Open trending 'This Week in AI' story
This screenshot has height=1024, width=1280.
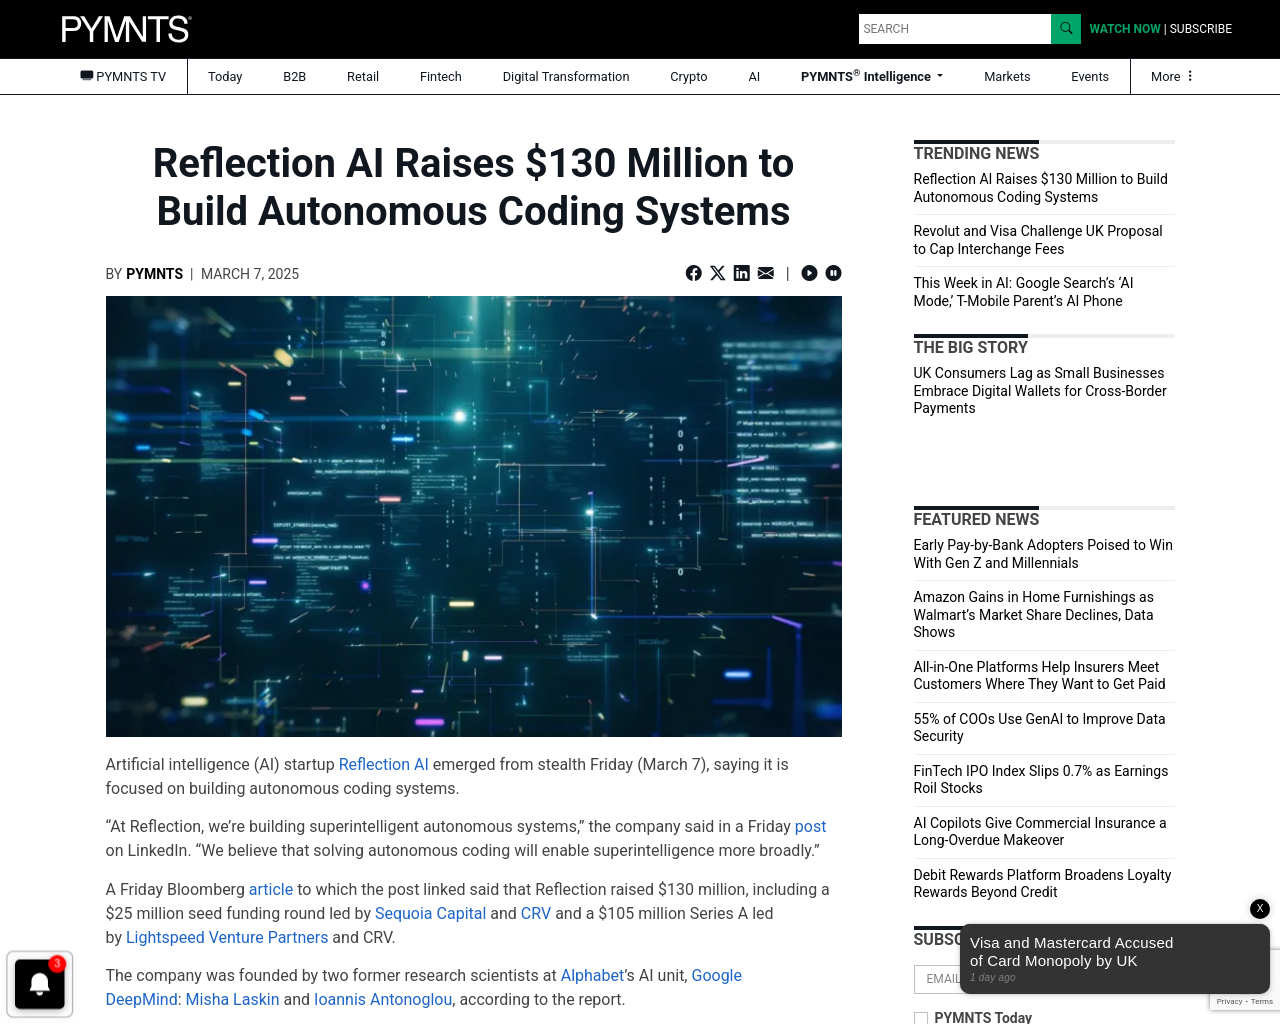[x=1023, y=292]
